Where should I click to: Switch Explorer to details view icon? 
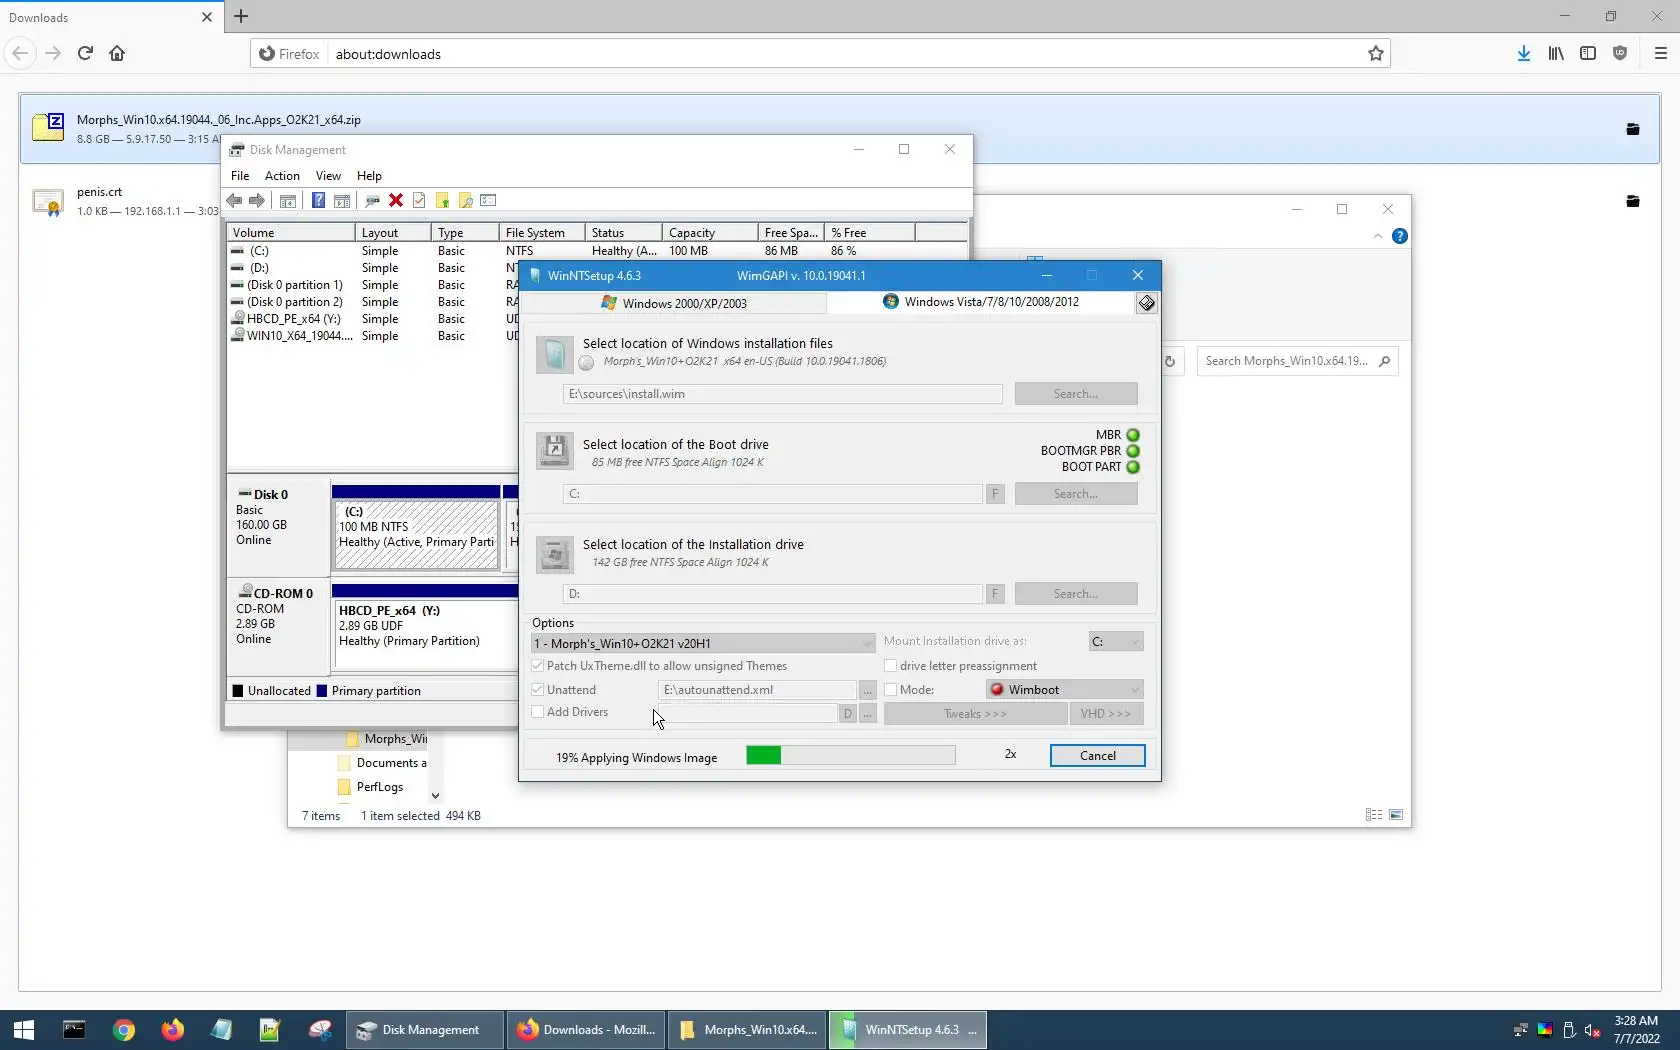1374,815
